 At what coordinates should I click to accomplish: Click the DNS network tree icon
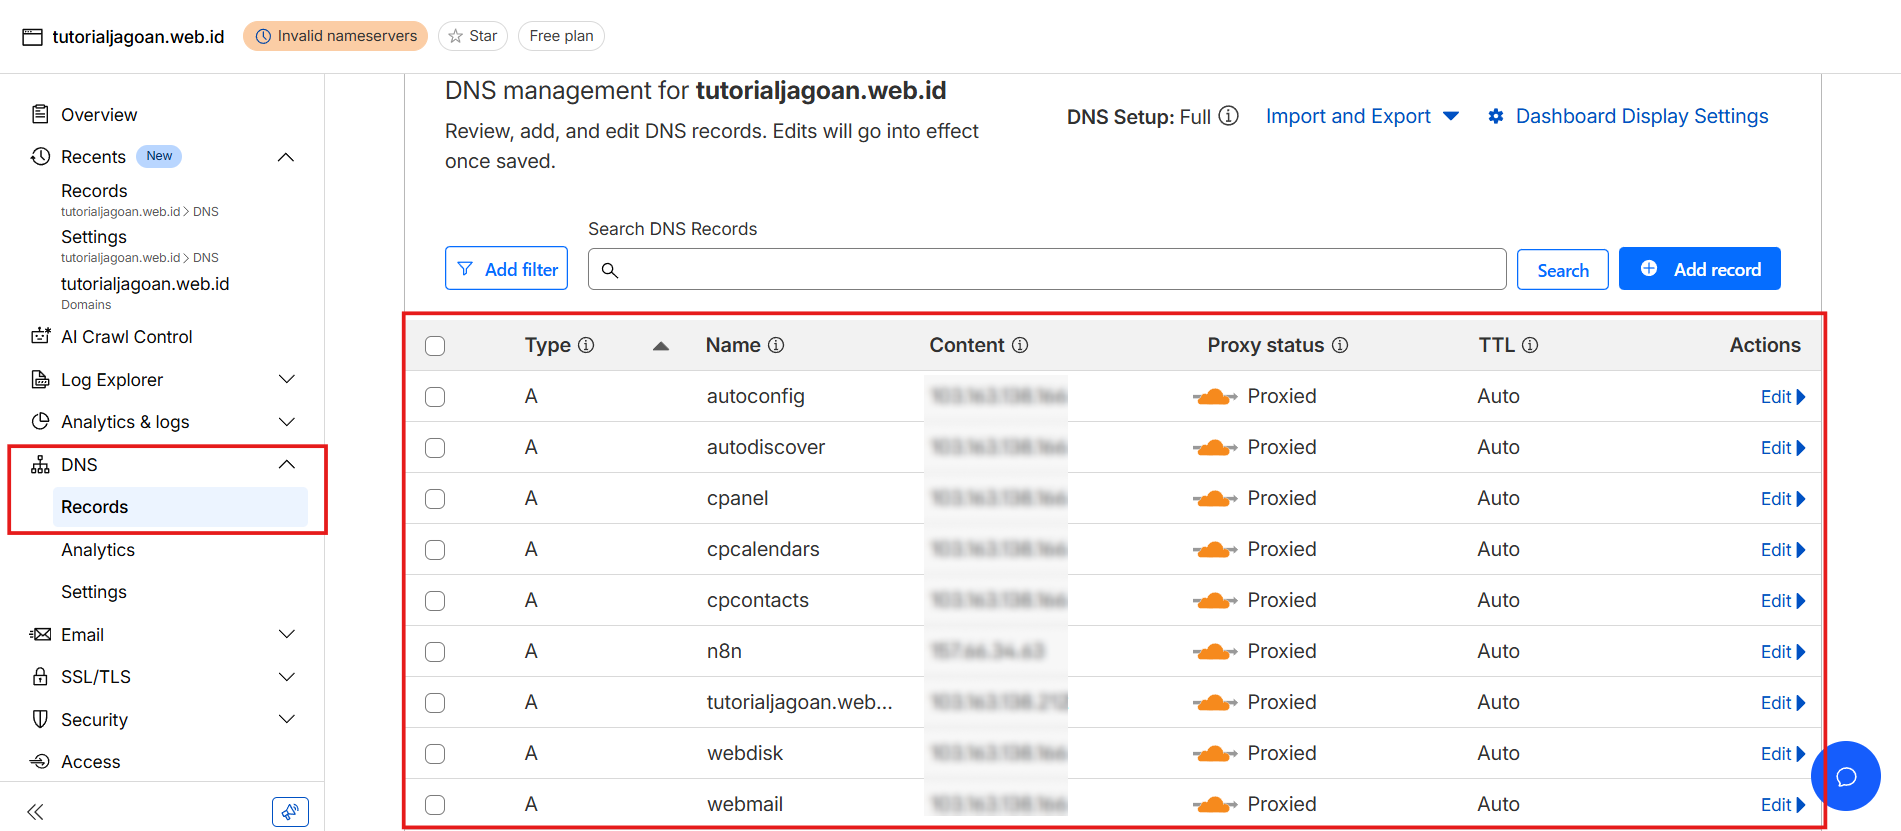[40, 464]
